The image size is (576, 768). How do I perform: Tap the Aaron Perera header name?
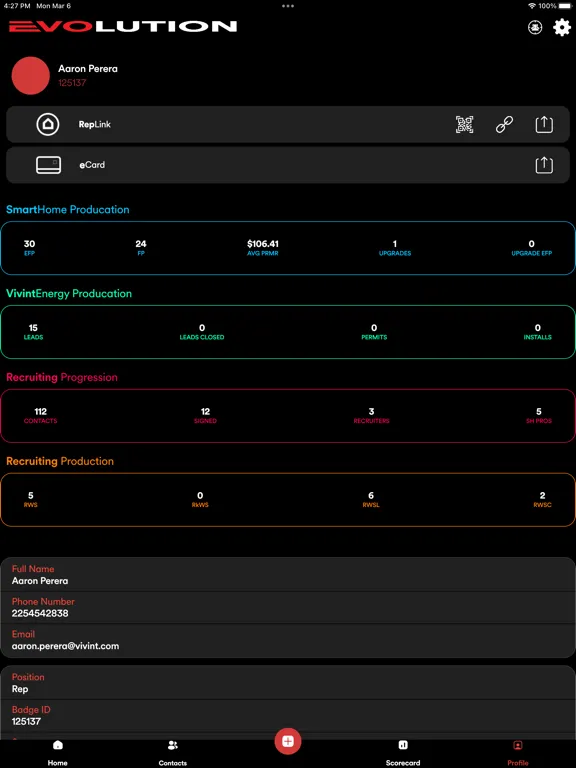click(88, 69)
